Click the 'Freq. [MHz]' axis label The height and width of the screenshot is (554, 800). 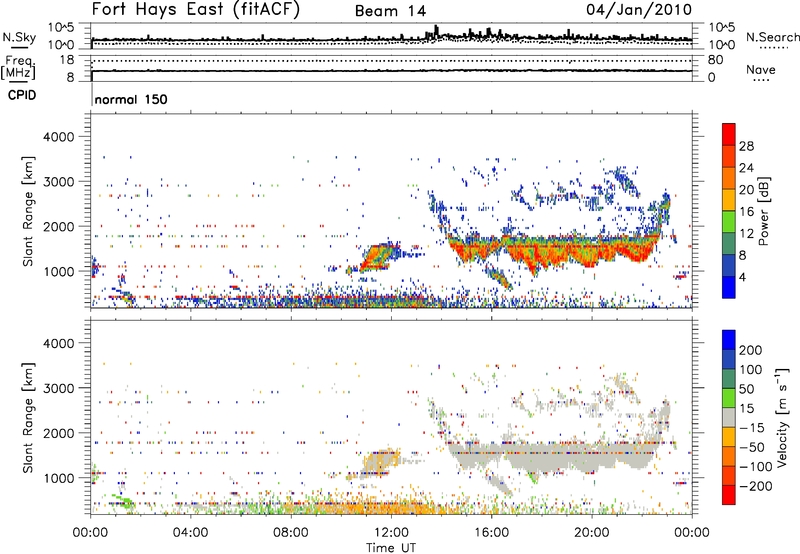[x=18, y=68]
